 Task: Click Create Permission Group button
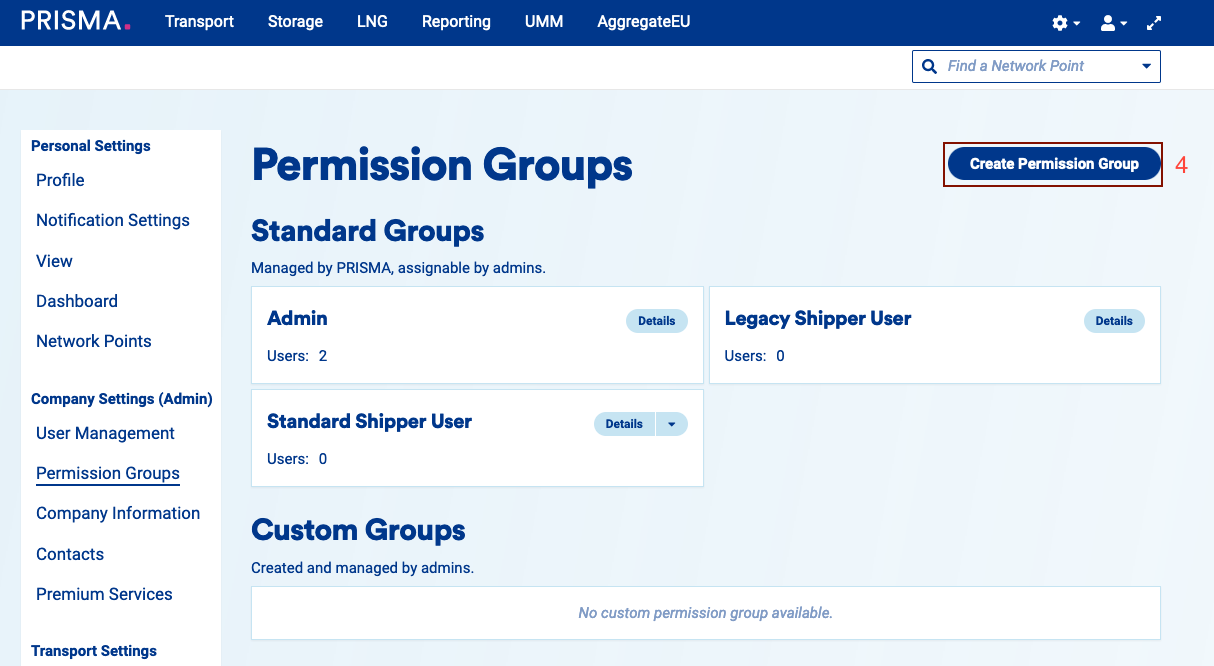click(1053, 164)
